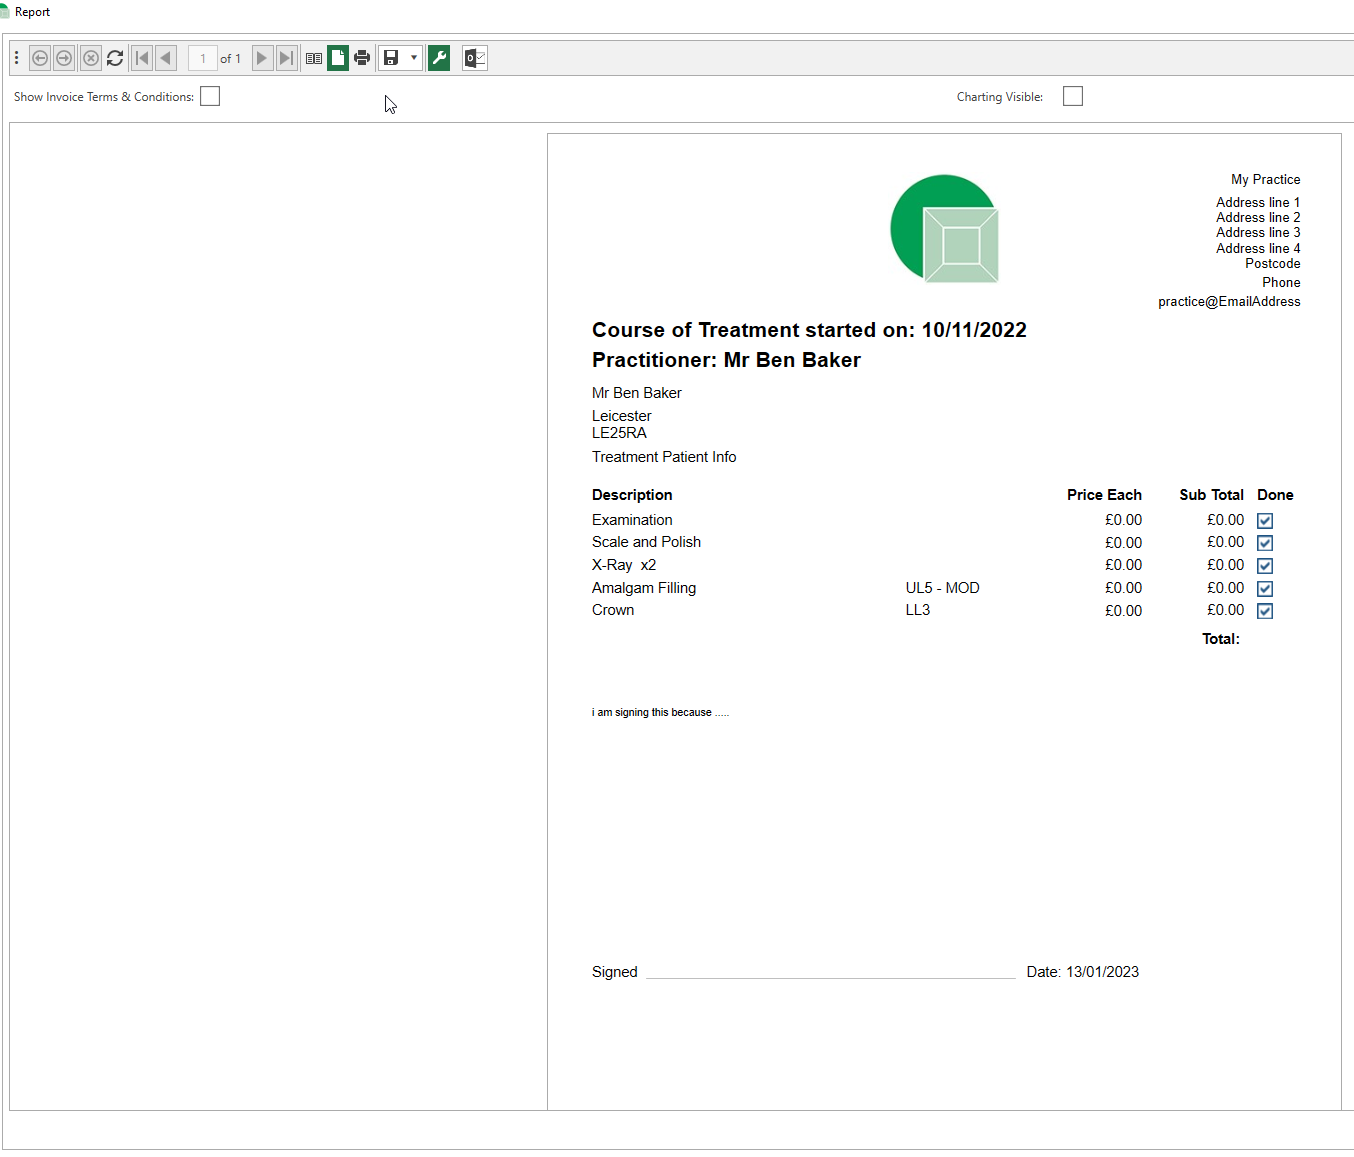Click the refresh report icon
This screenshot has height=1157, width=1354.
pos(115,58)
